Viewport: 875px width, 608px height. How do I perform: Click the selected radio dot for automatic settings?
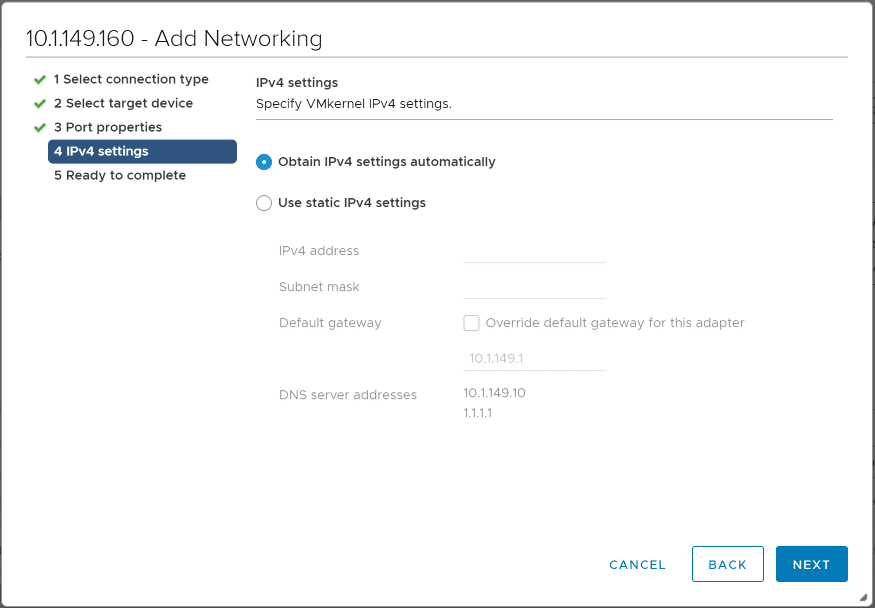pyautogui.click(x=263, y=161)
